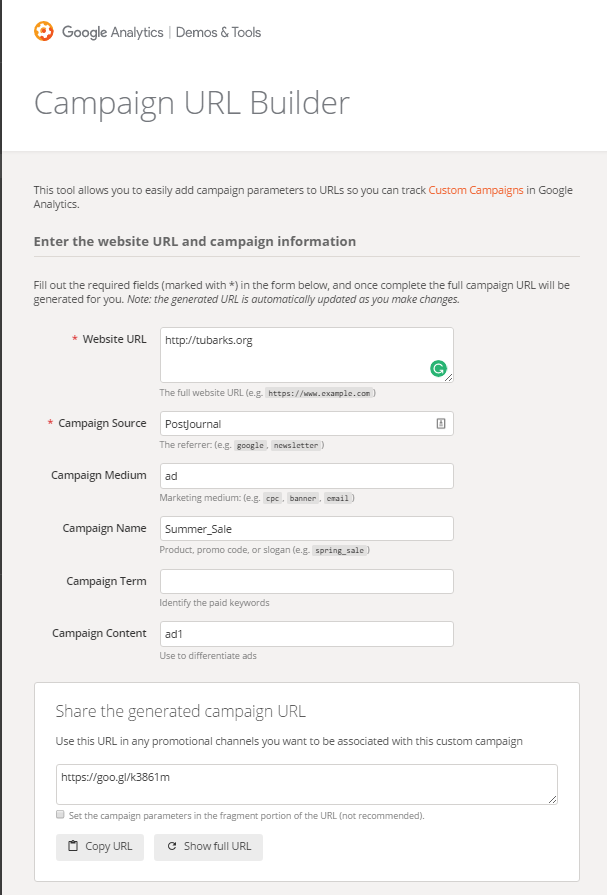Select the Campaign Medium input field
The image size is (607, 895).
tap(306, 476)
